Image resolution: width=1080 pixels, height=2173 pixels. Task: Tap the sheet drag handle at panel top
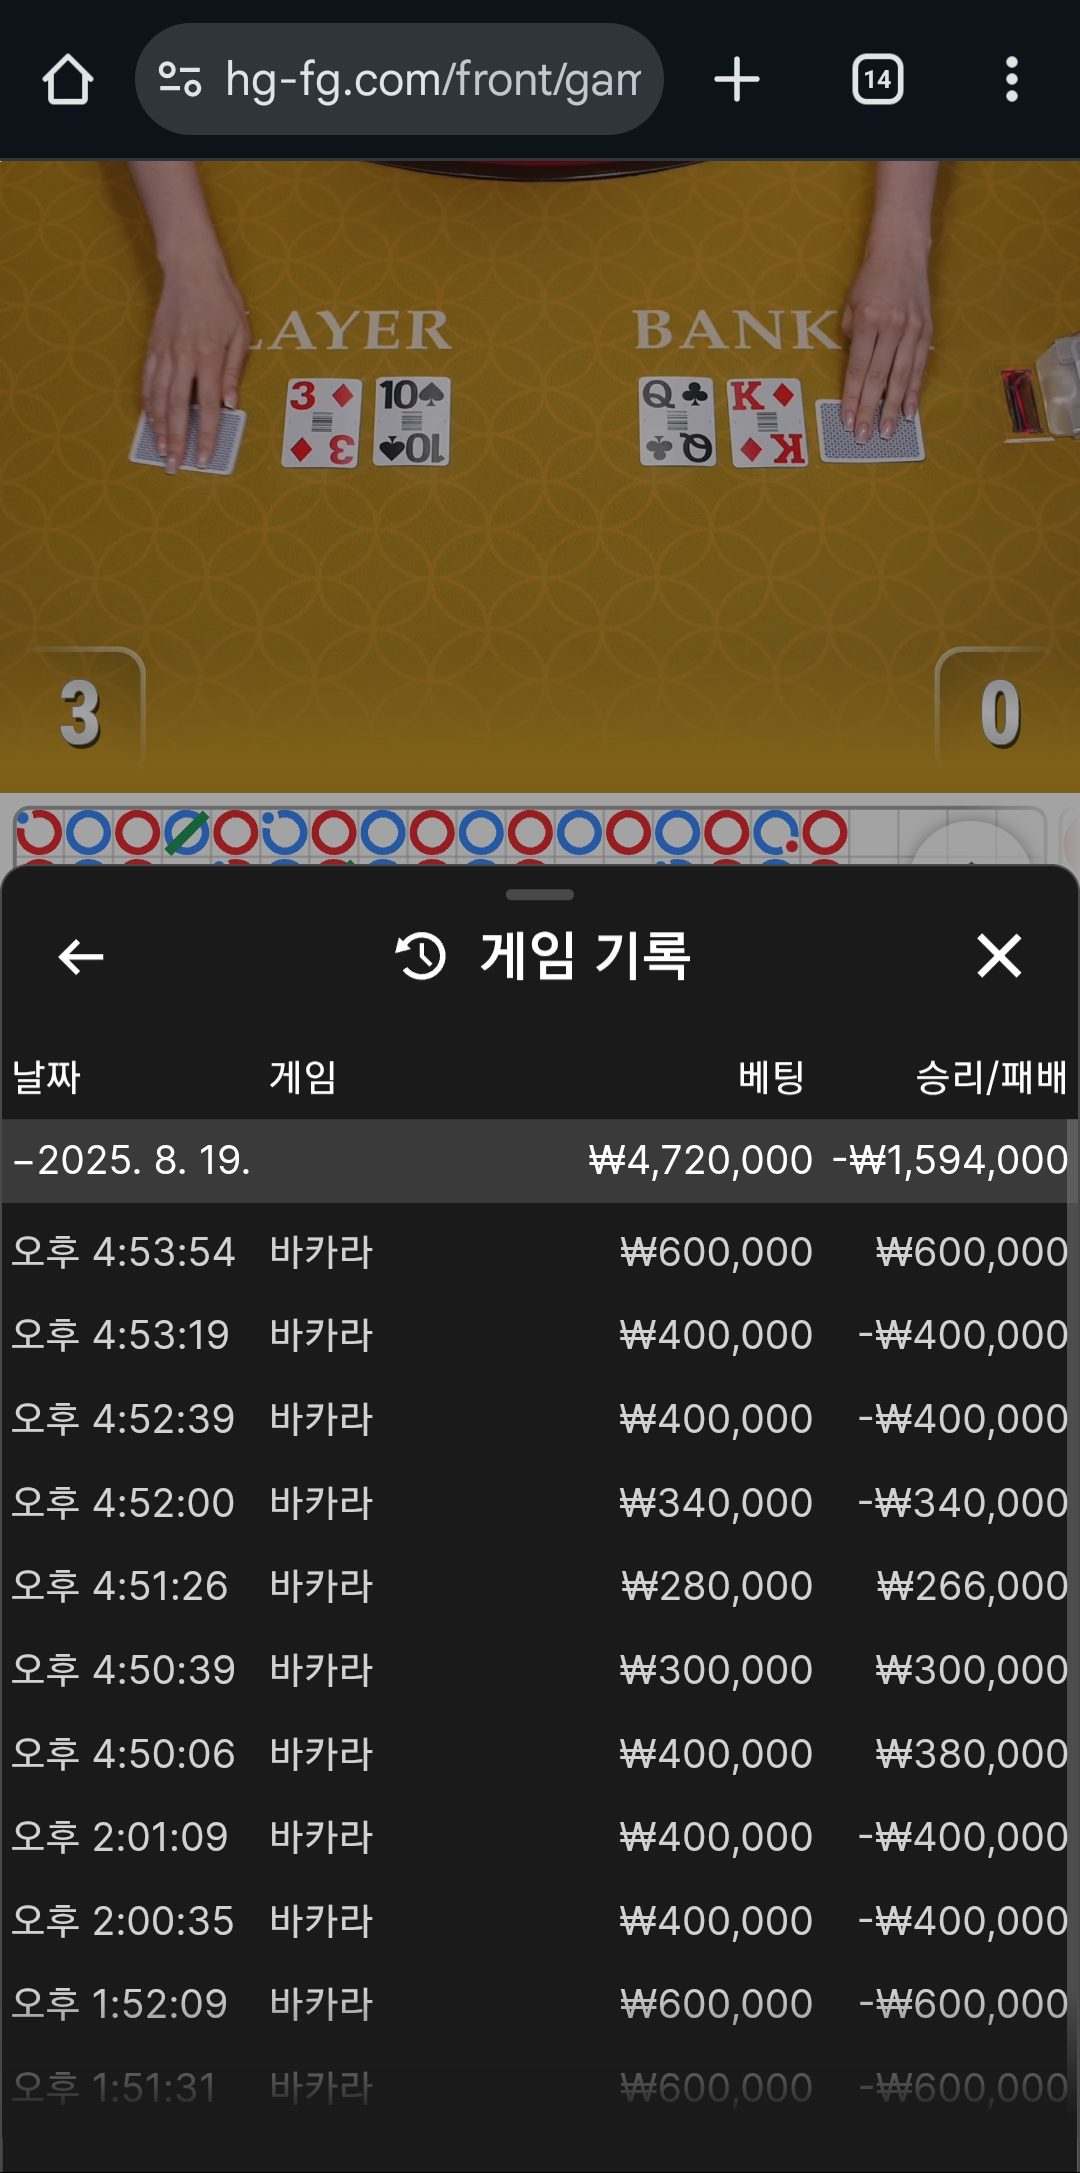(x=540, y=895)
